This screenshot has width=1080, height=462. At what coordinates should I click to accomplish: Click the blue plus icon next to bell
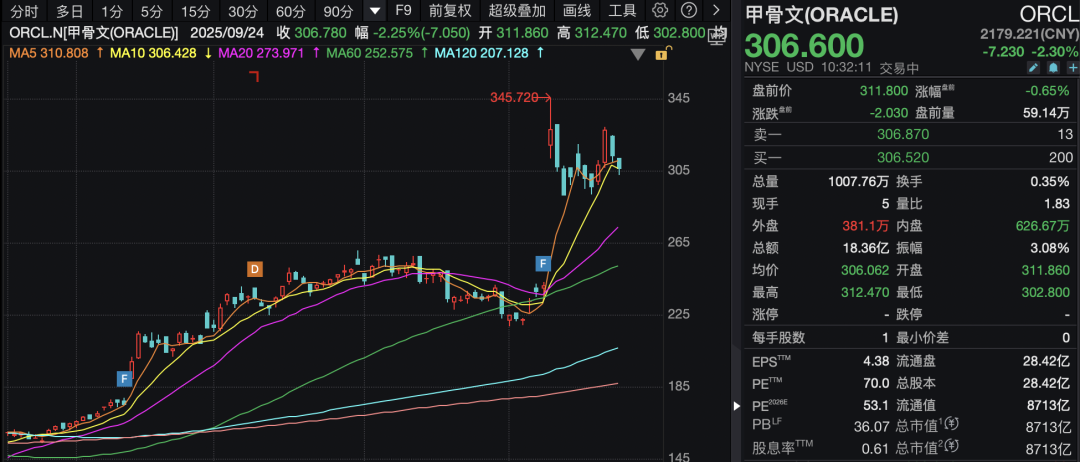pyautogui.click(x=1072, y=67)
